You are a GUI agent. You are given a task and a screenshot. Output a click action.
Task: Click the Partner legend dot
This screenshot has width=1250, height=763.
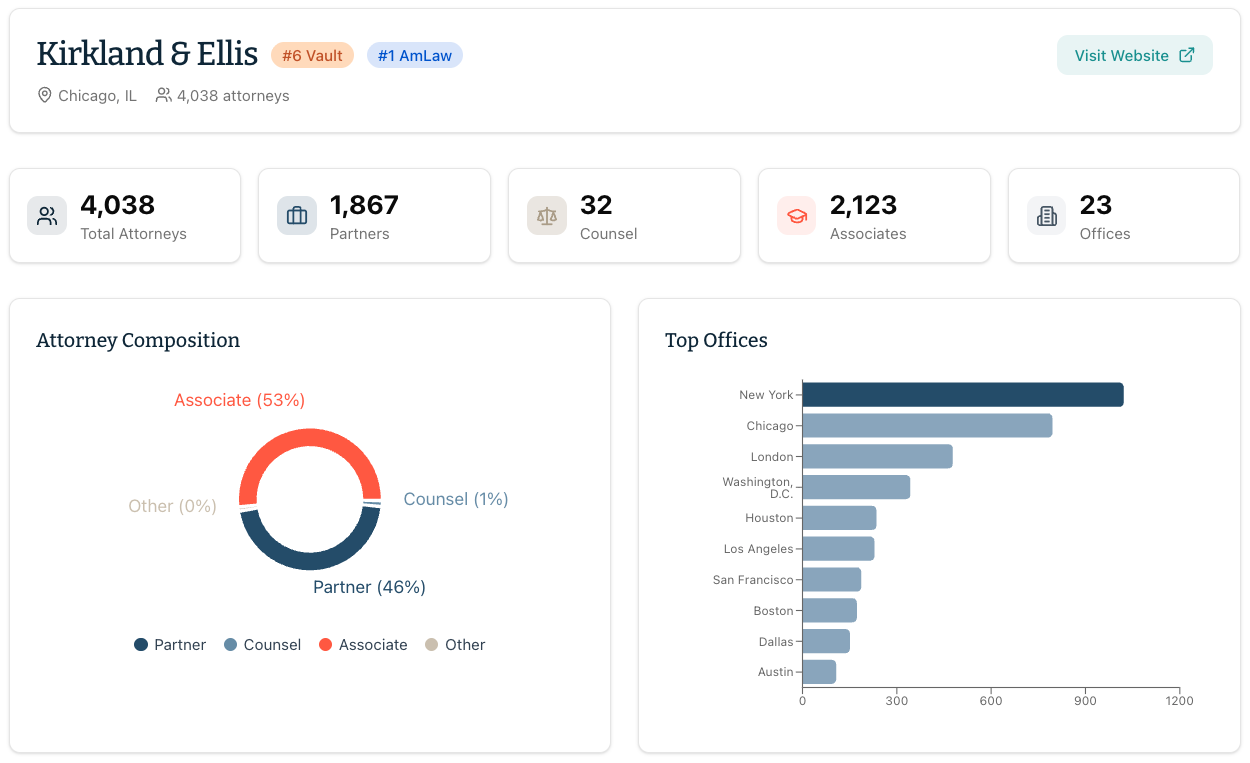tap(141, 645)
